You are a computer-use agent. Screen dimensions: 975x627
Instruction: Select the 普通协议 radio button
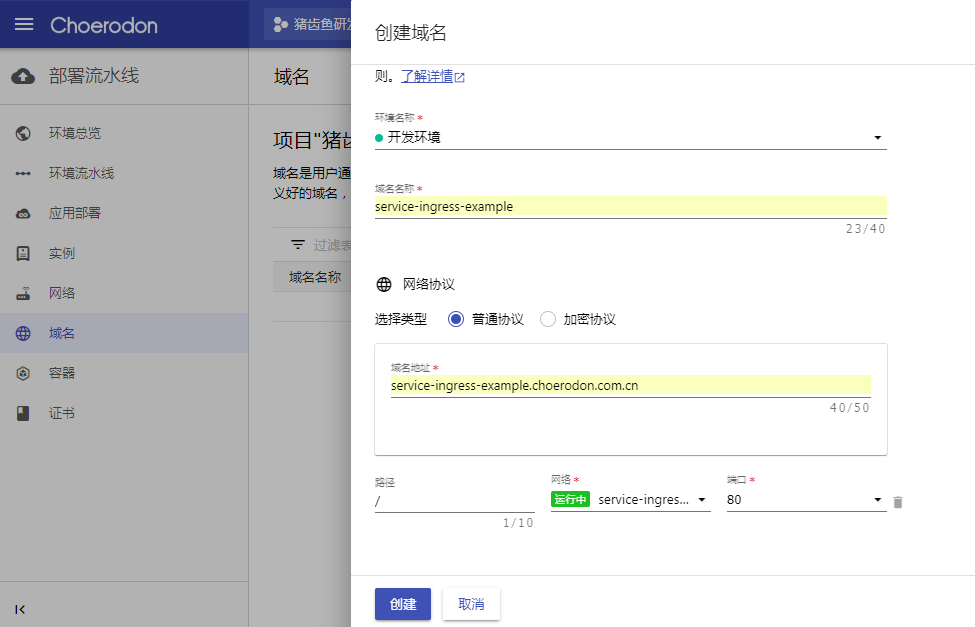pos(456,319)
